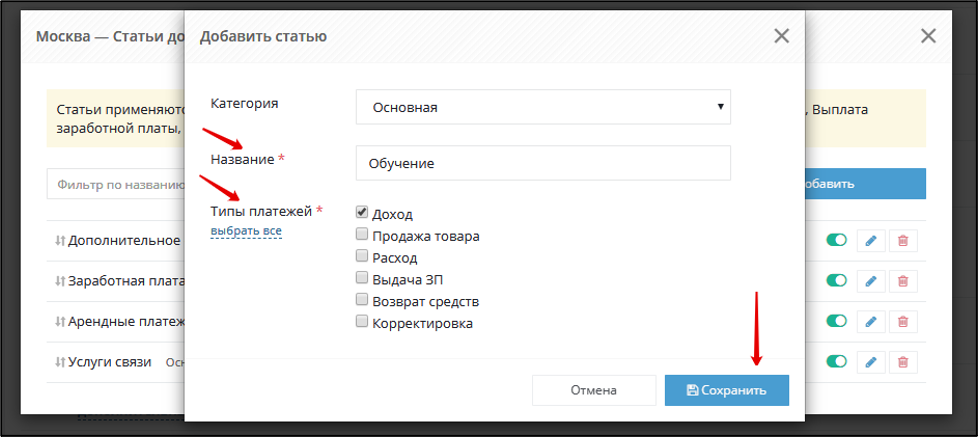Cancel the dialog with Отмена
Viewport: 979px width, 437px height.
(x=594, y=390)
